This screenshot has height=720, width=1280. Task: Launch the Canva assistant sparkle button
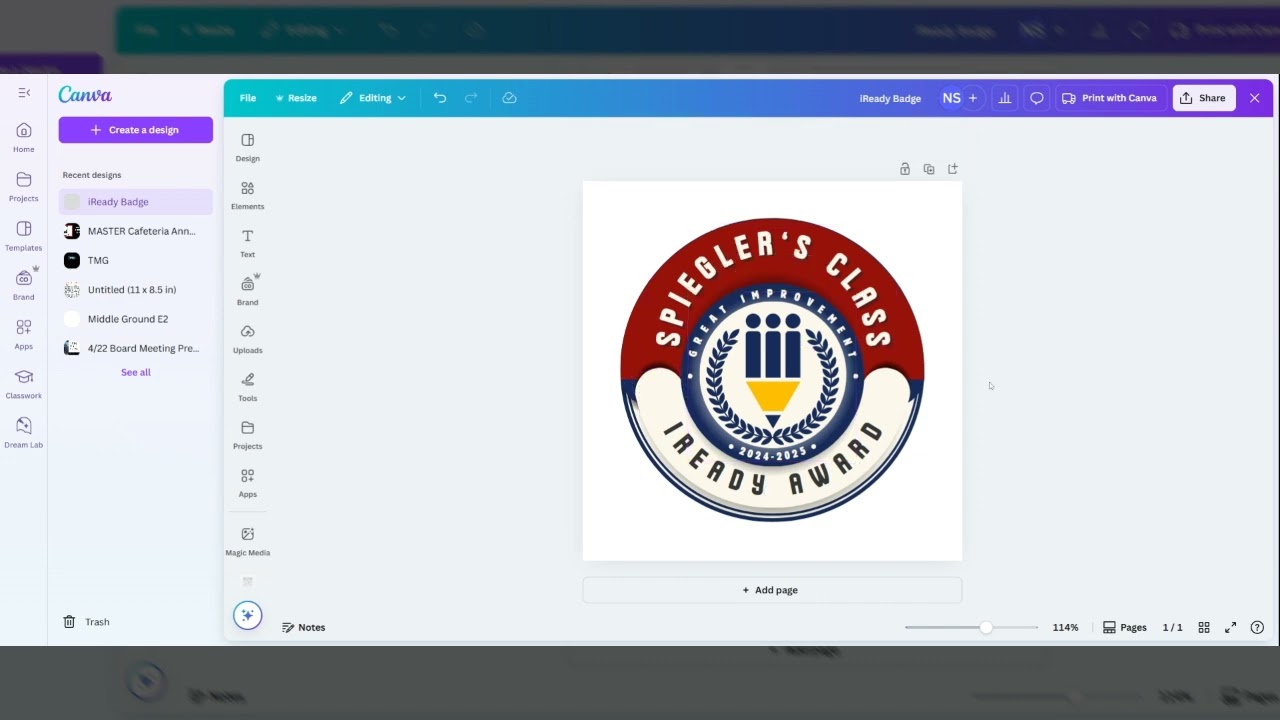click(x=248, y=615)
